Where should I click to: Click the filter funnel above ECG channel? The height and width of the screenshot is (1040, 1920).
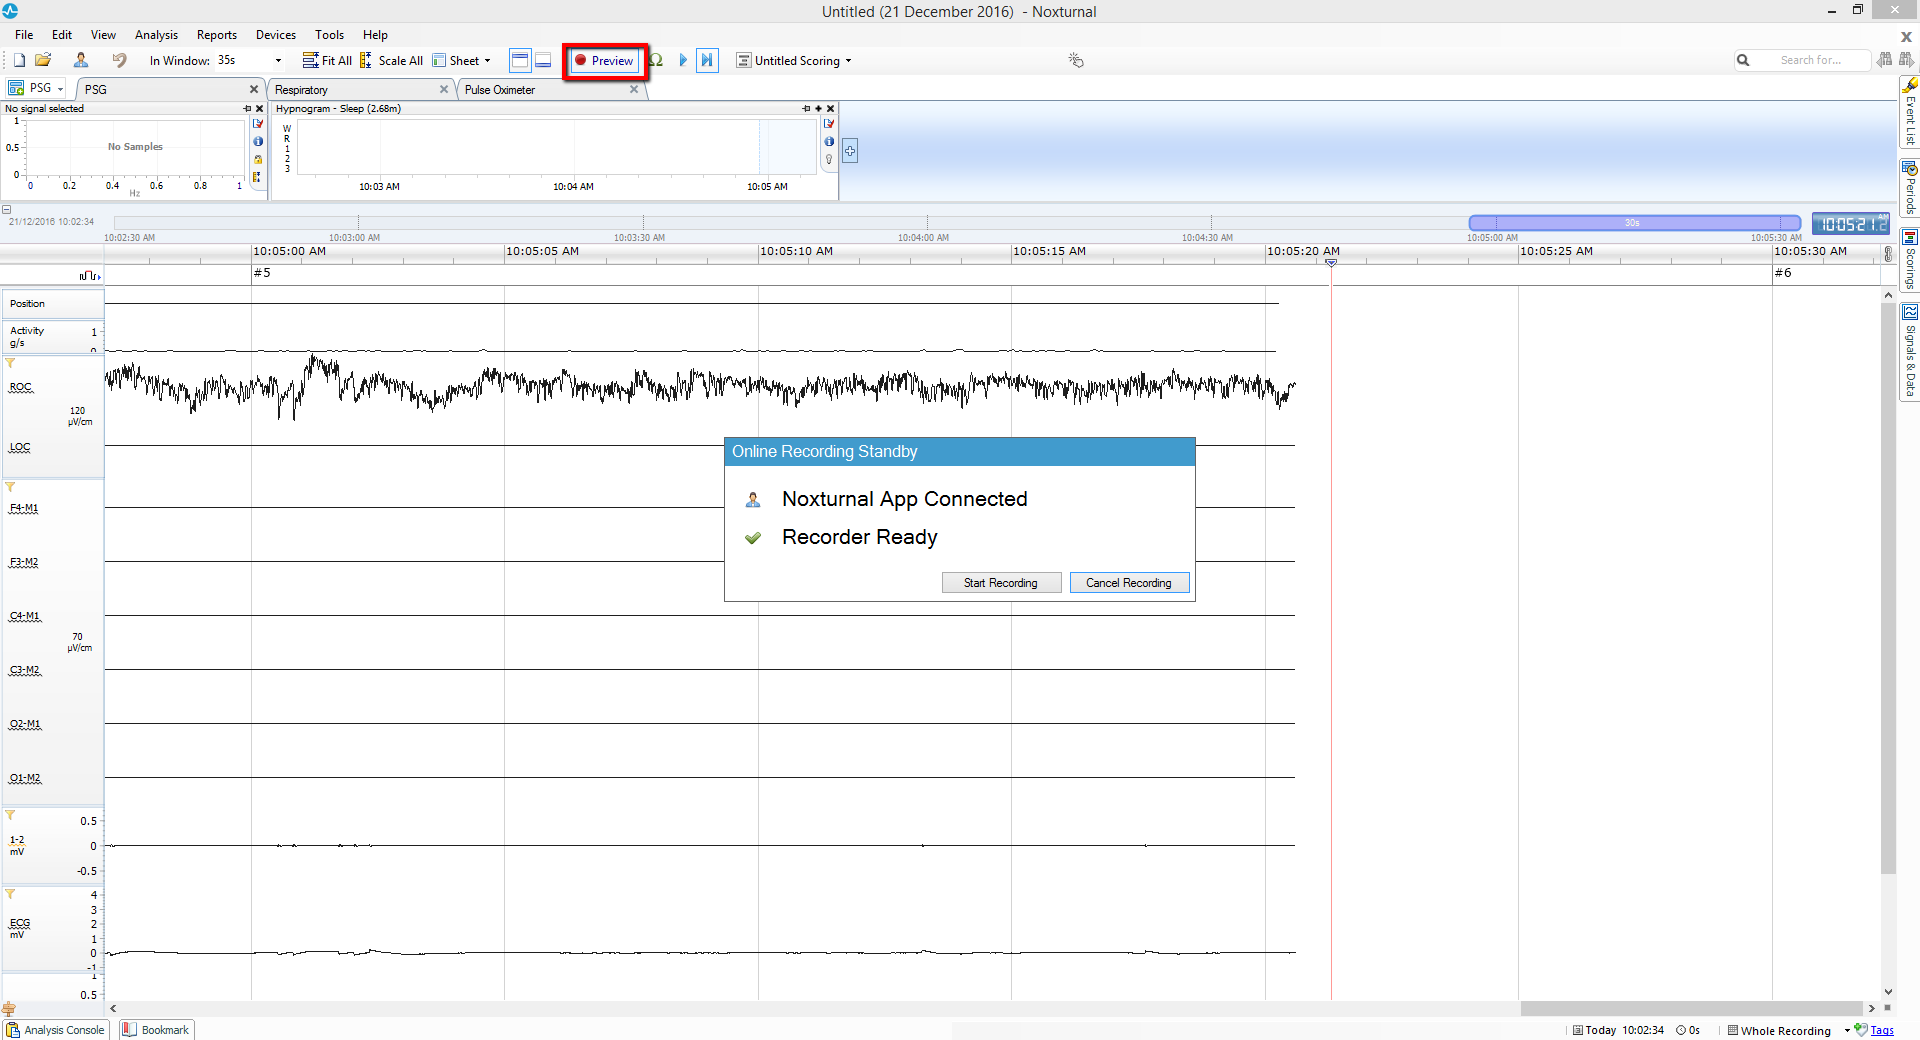coord(10,894)
